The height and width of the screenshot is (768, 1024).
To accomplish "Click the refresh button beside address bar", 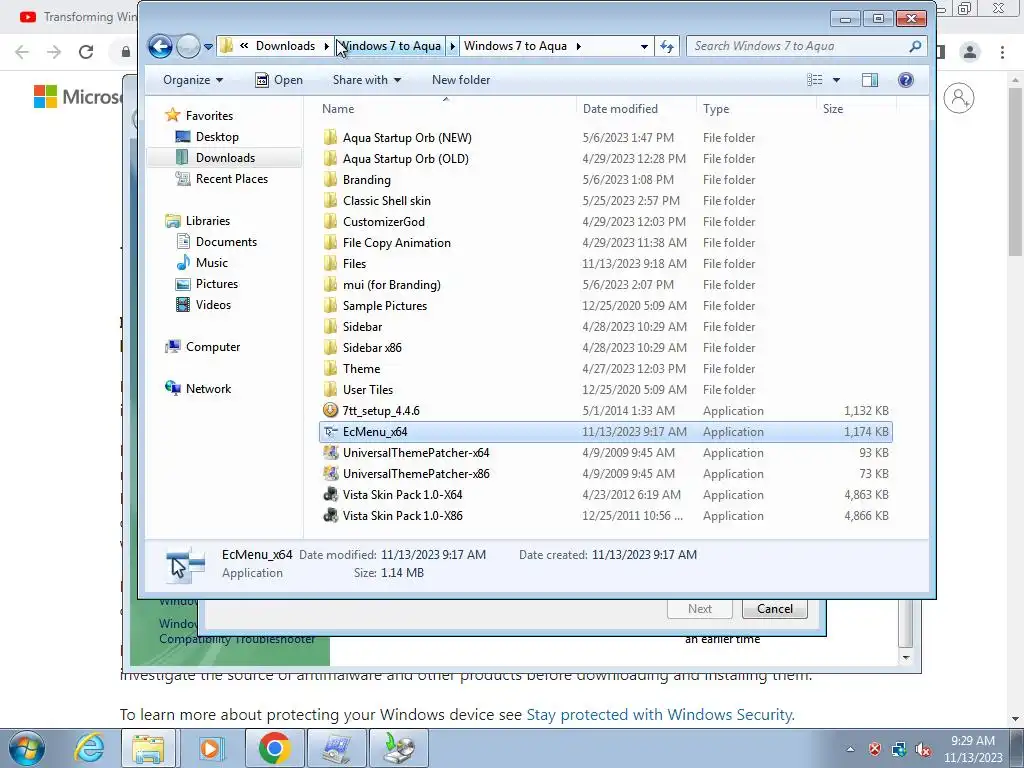I will (667, 46).
